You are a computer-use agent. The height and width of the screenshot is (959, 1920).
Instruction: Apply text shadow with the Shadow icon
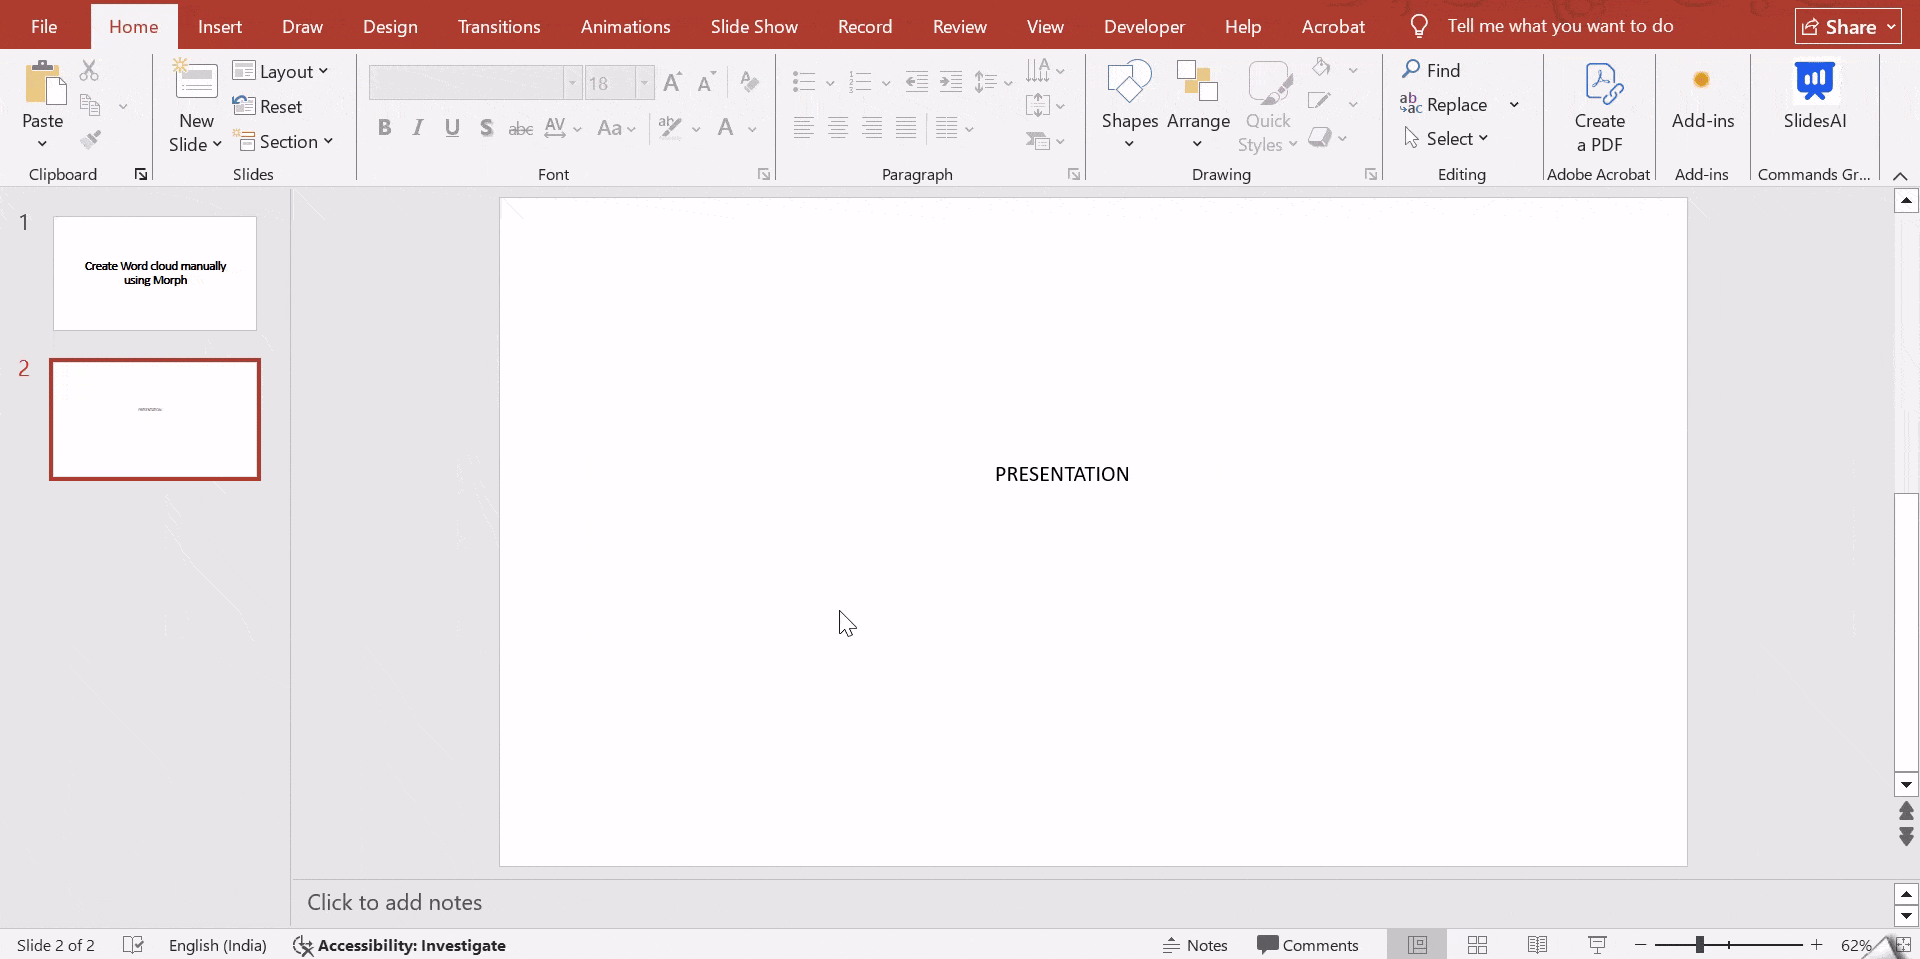[x=487, y=128]
